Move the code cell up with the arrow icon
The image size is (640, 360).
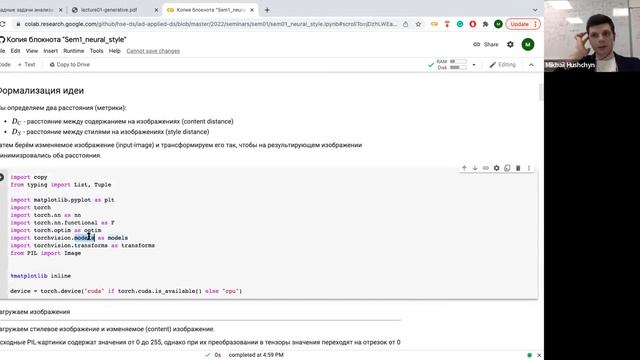click(464, 168)
